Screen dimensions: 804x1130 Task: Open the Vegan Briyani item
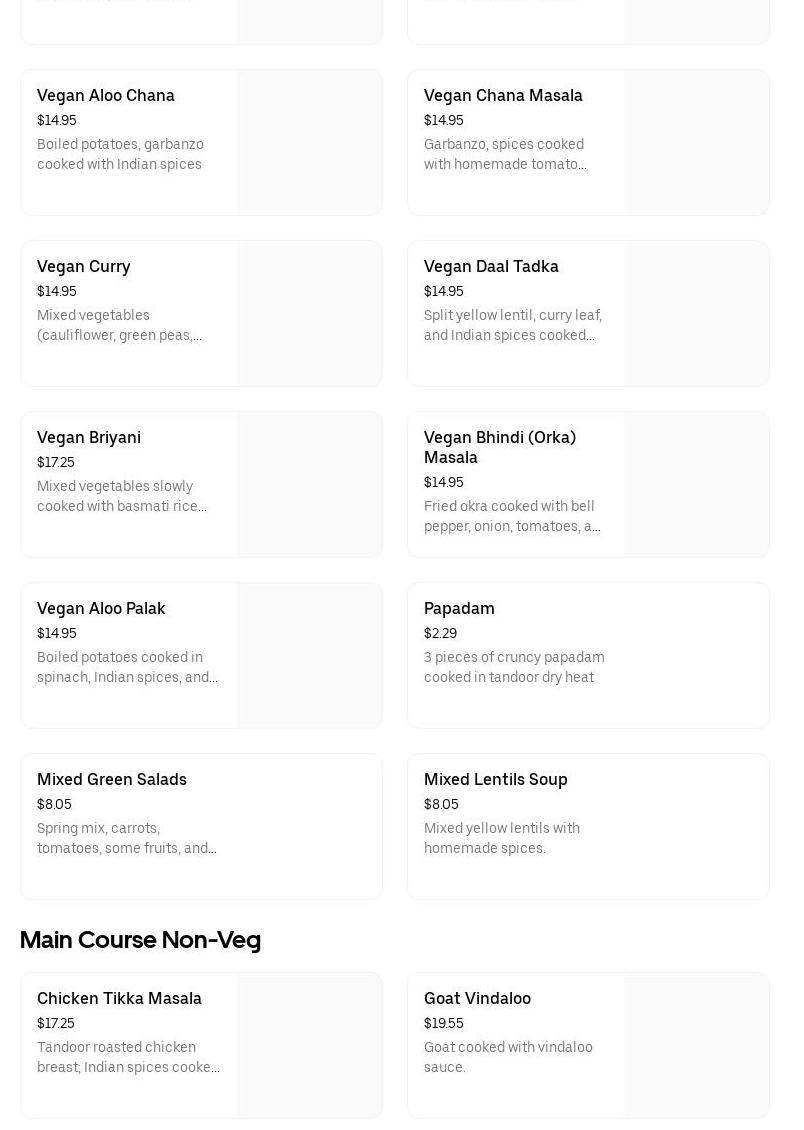(89, 438)
